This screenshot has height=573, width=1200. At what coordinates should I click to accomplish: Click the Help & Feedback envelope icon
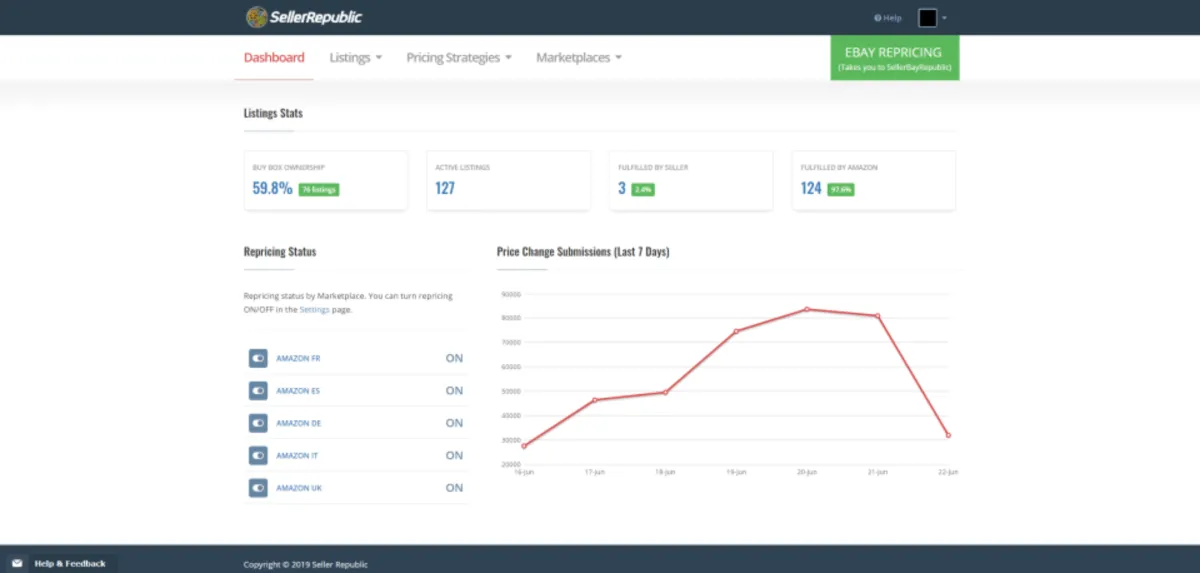17,563
